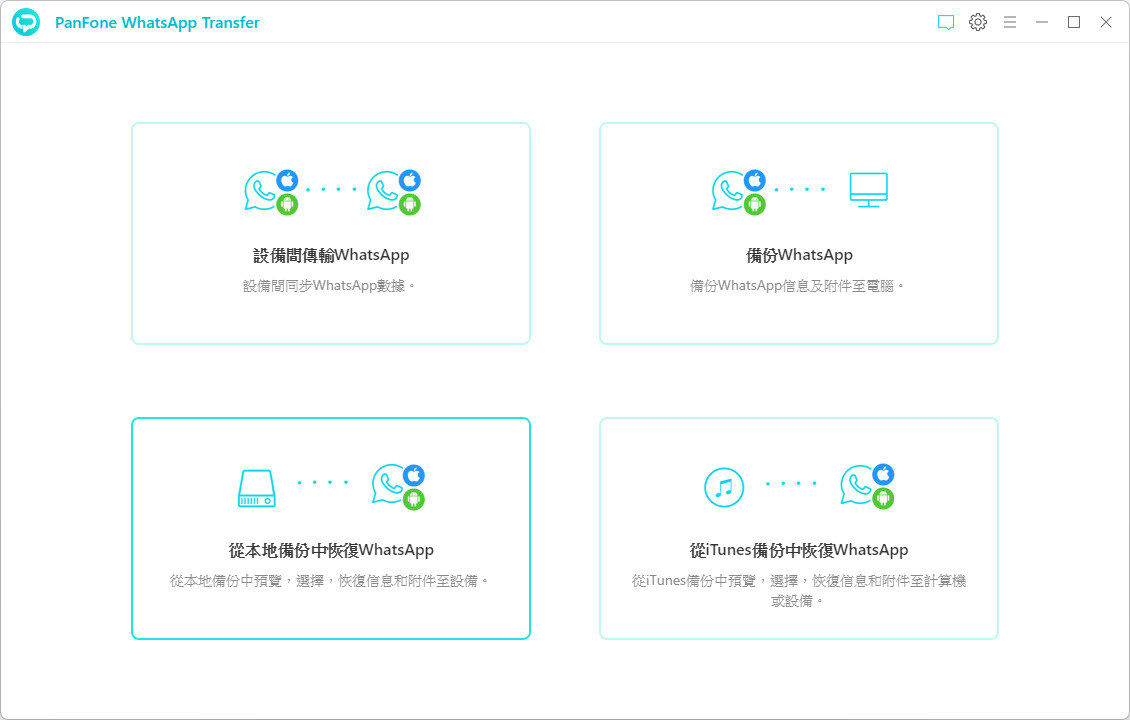The image size is (1130, 720).
Task: Click the PanFone logo in the title bar
Action: (x=25, y=21)
